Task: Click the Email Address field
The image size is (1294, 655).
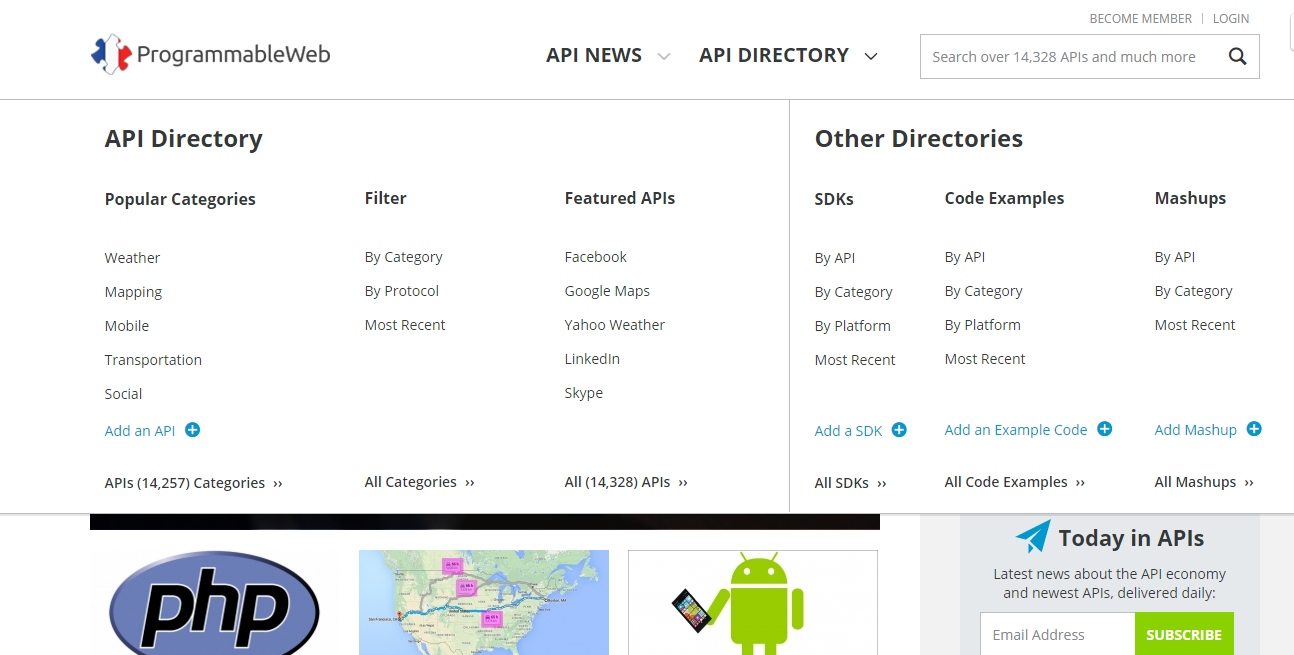Action: (1057, 635)
